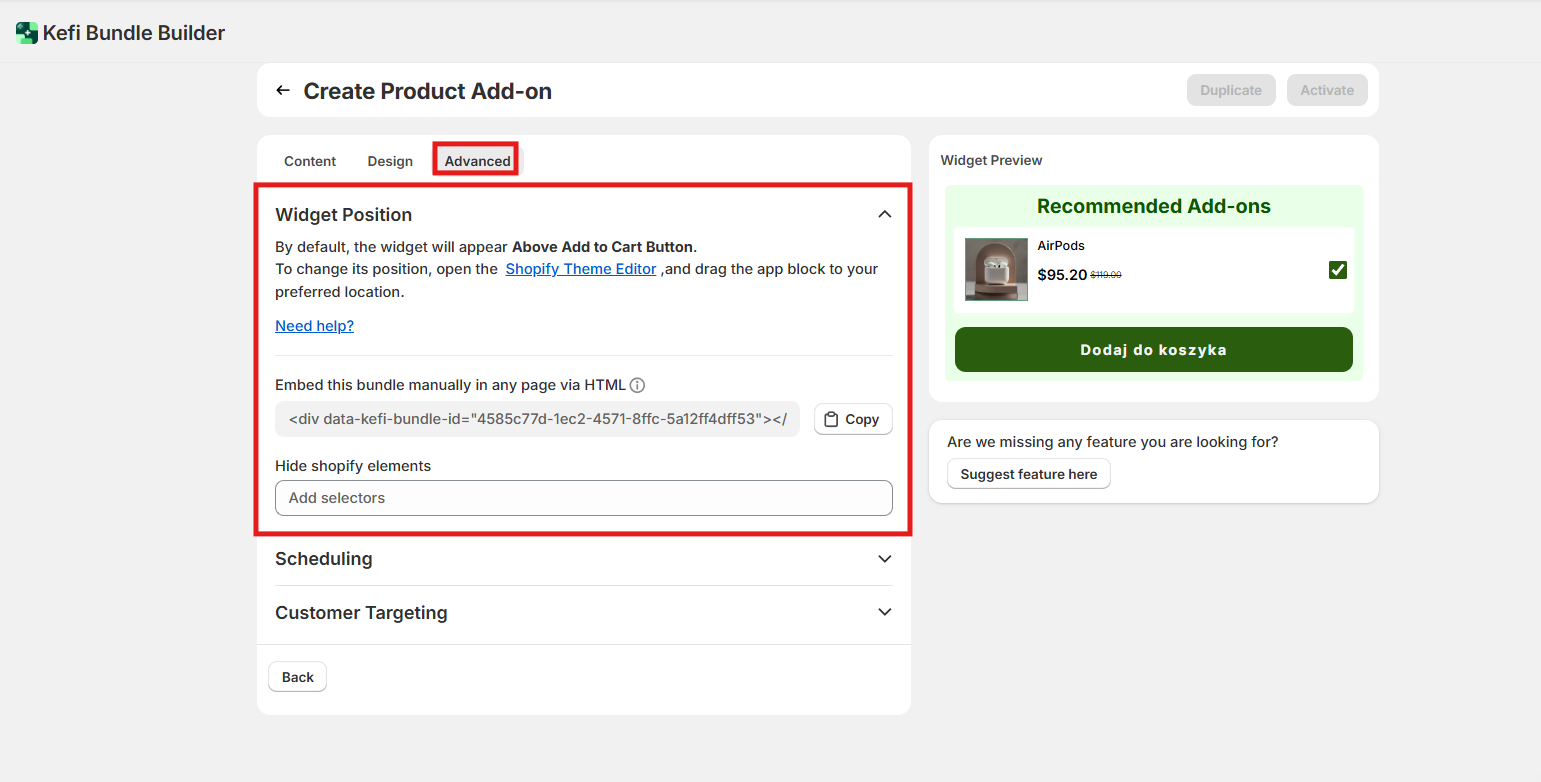Screen dimensions: 1541x782
Task: Collapse the Widget Position section
Action: (884, 214)
